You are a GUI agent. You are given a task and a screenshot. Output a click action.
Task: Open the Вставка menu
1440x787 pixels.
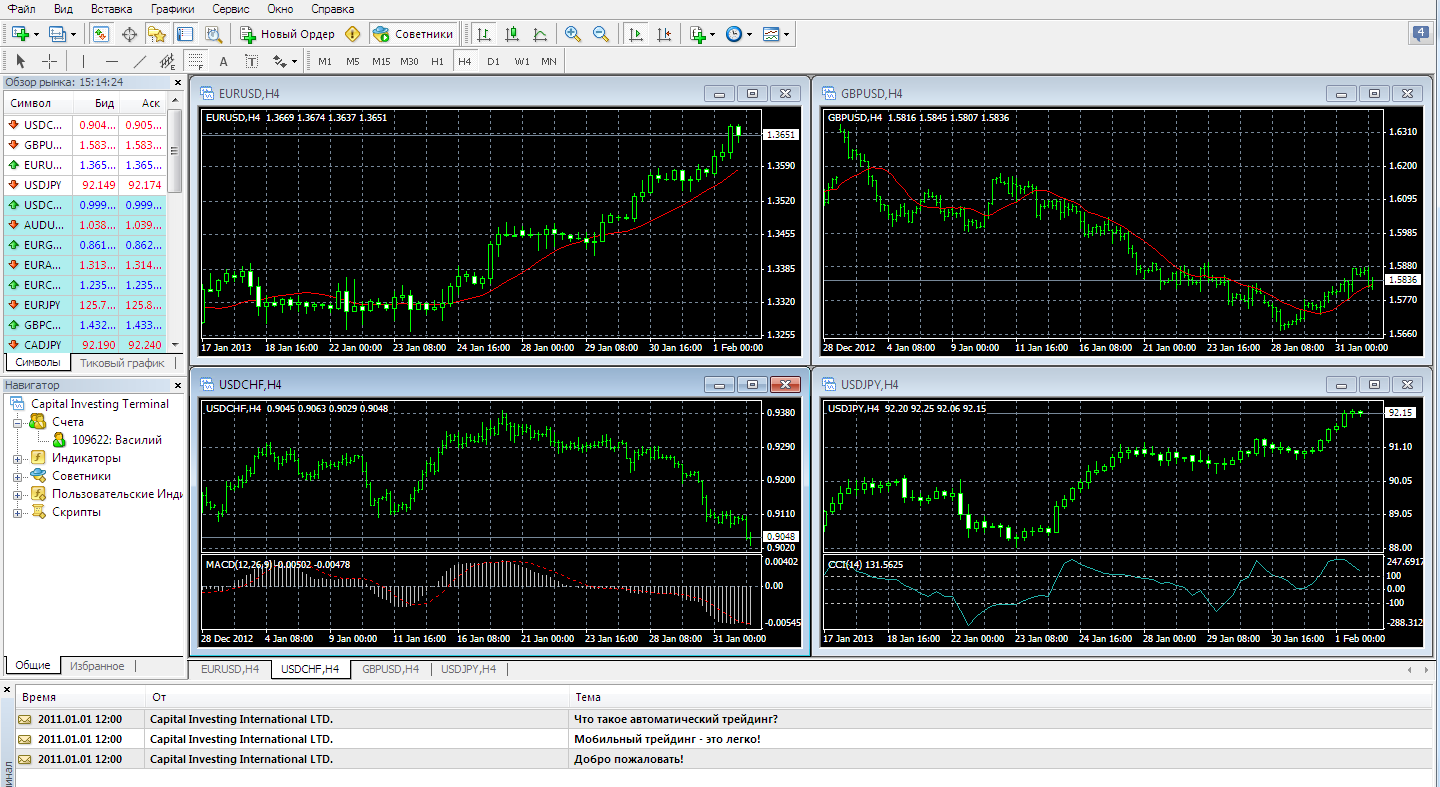[111, 9]
